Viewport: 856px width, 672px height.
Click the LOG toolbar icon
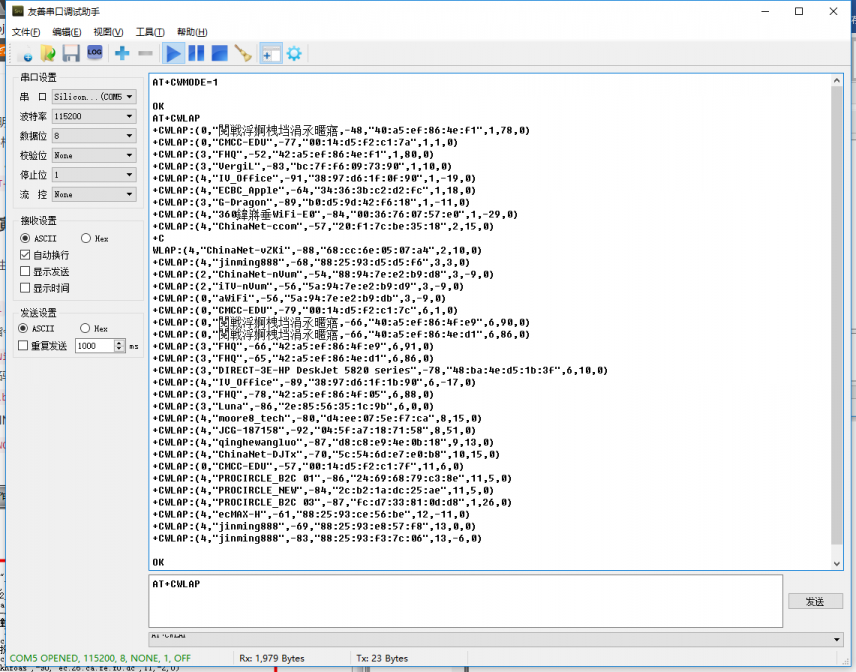(x=94, y=53)
